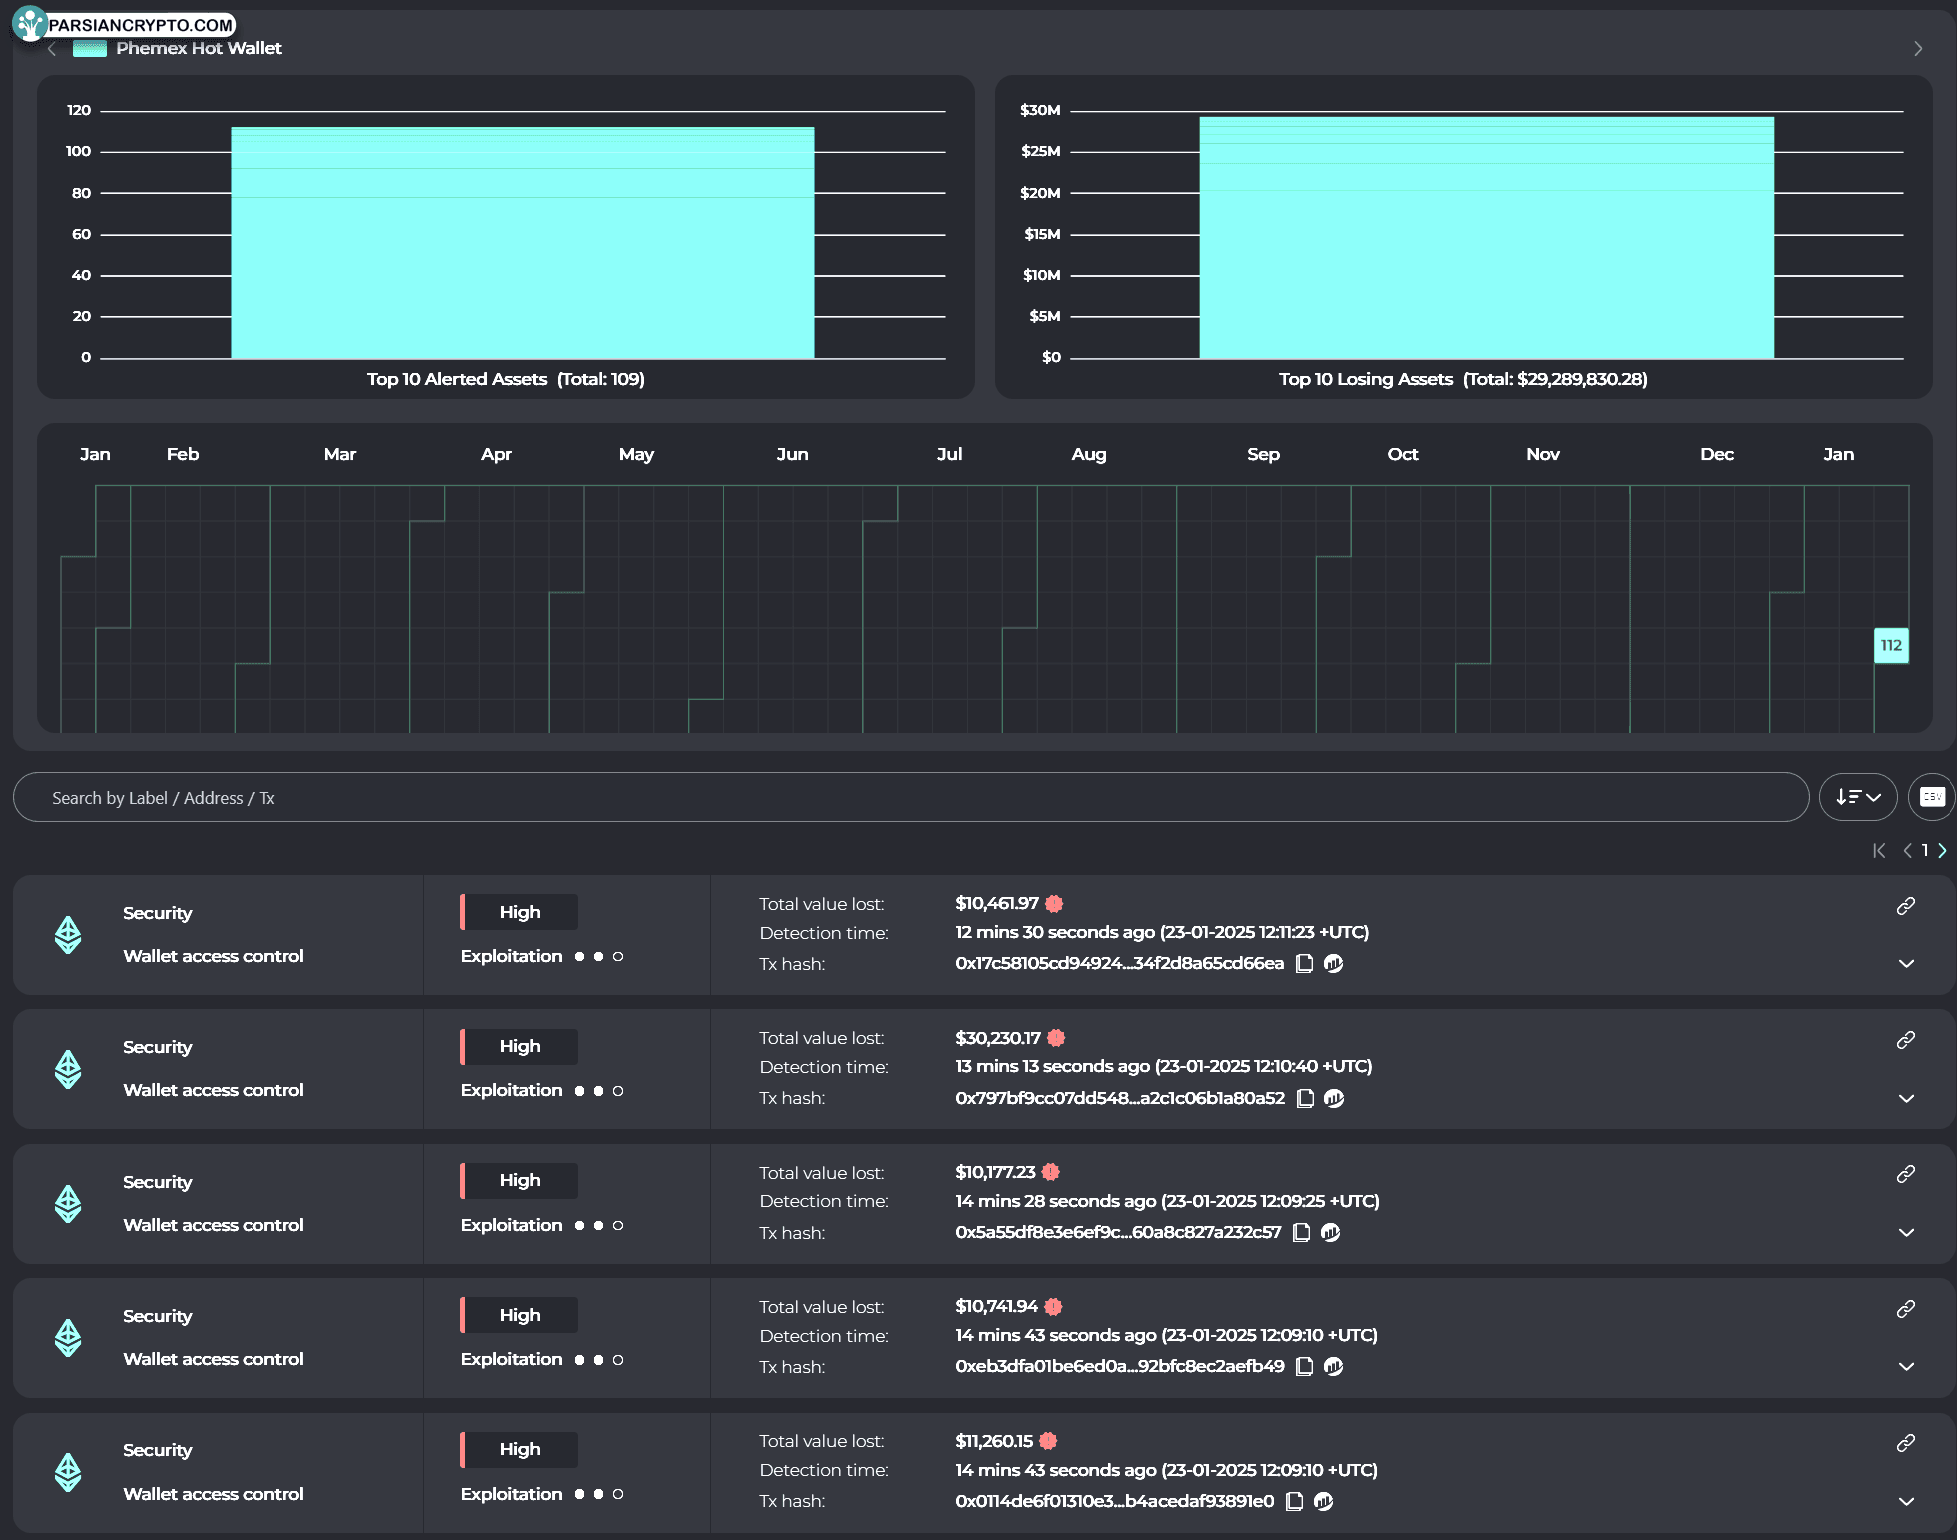This screenshot has height=1540, width=1957.
Task: Click the Search by Label / Address / Tx field
Action: point(911,797)
